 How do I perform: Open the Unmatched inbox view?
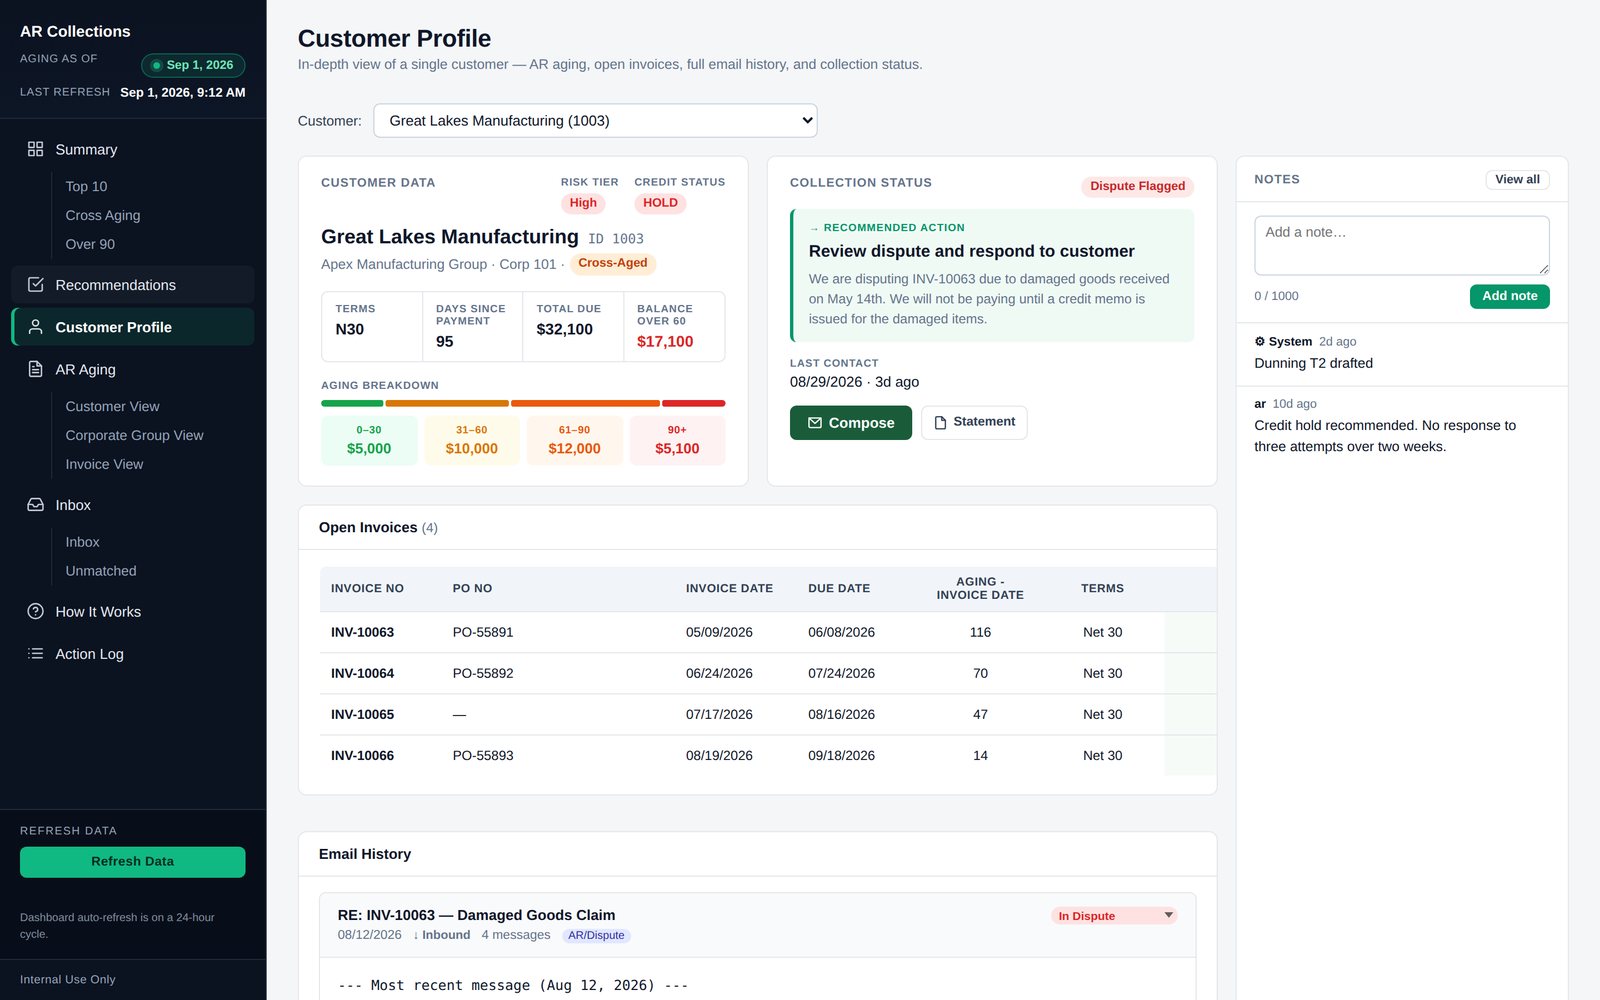(x=101, y=571)
